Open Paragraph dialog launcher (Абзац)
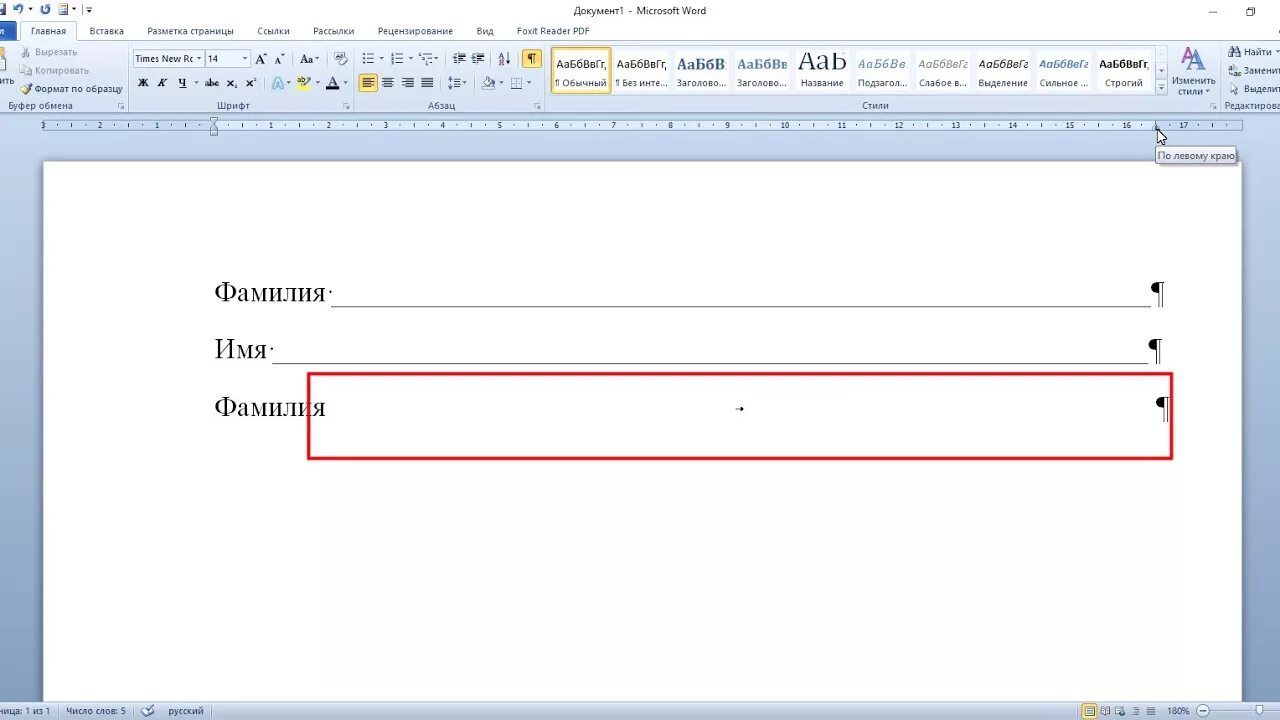Screen dimensions: 1280x720 point(536,106)
